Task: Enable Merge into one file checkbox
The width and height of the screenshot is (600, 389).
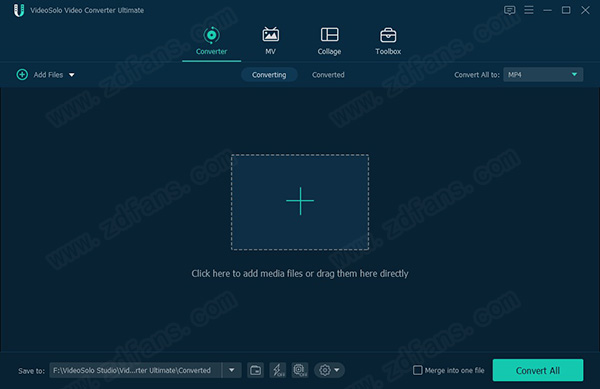Action: click(417, 370)
